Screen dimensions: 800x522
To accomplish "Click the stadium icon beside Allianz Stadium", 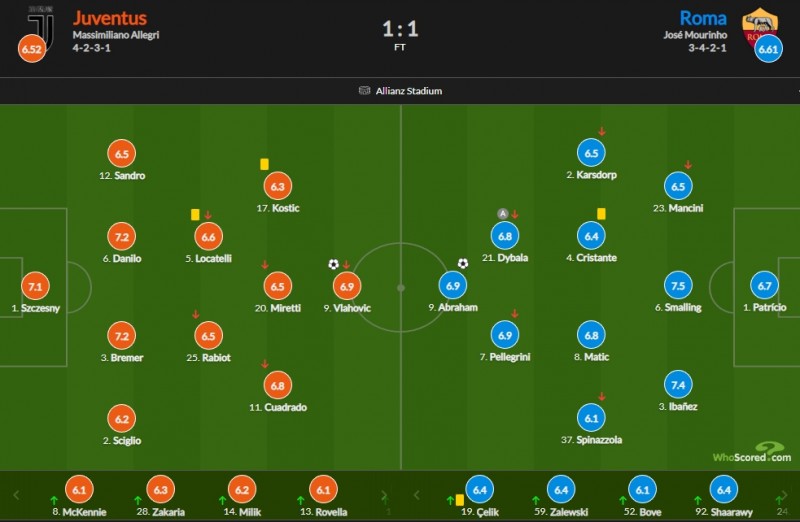I will [x=364, y=91].
